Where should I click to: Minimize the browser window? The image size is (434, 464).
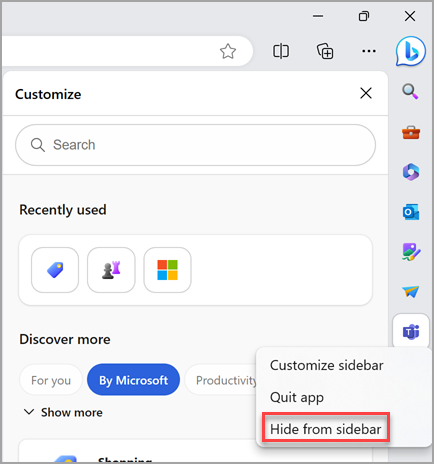(318, 16)
